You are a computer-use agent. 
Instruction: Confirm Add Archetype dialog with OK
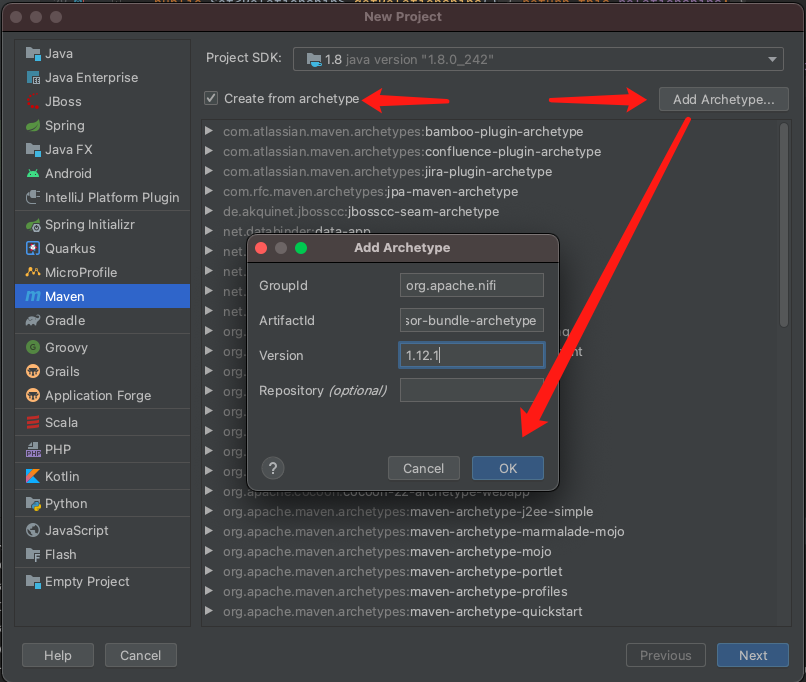click(x=508, y=468)
